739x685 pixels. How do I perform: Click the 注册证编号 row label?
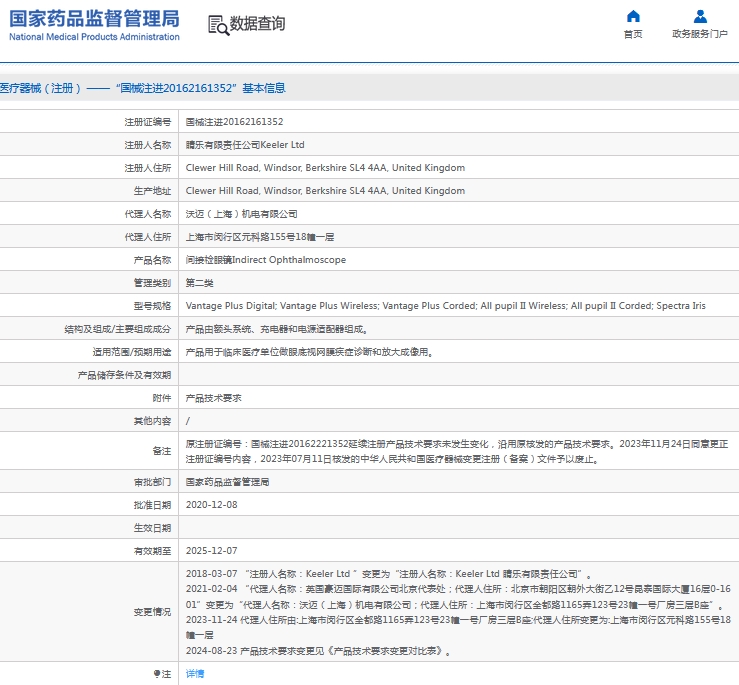coord(148,122)
